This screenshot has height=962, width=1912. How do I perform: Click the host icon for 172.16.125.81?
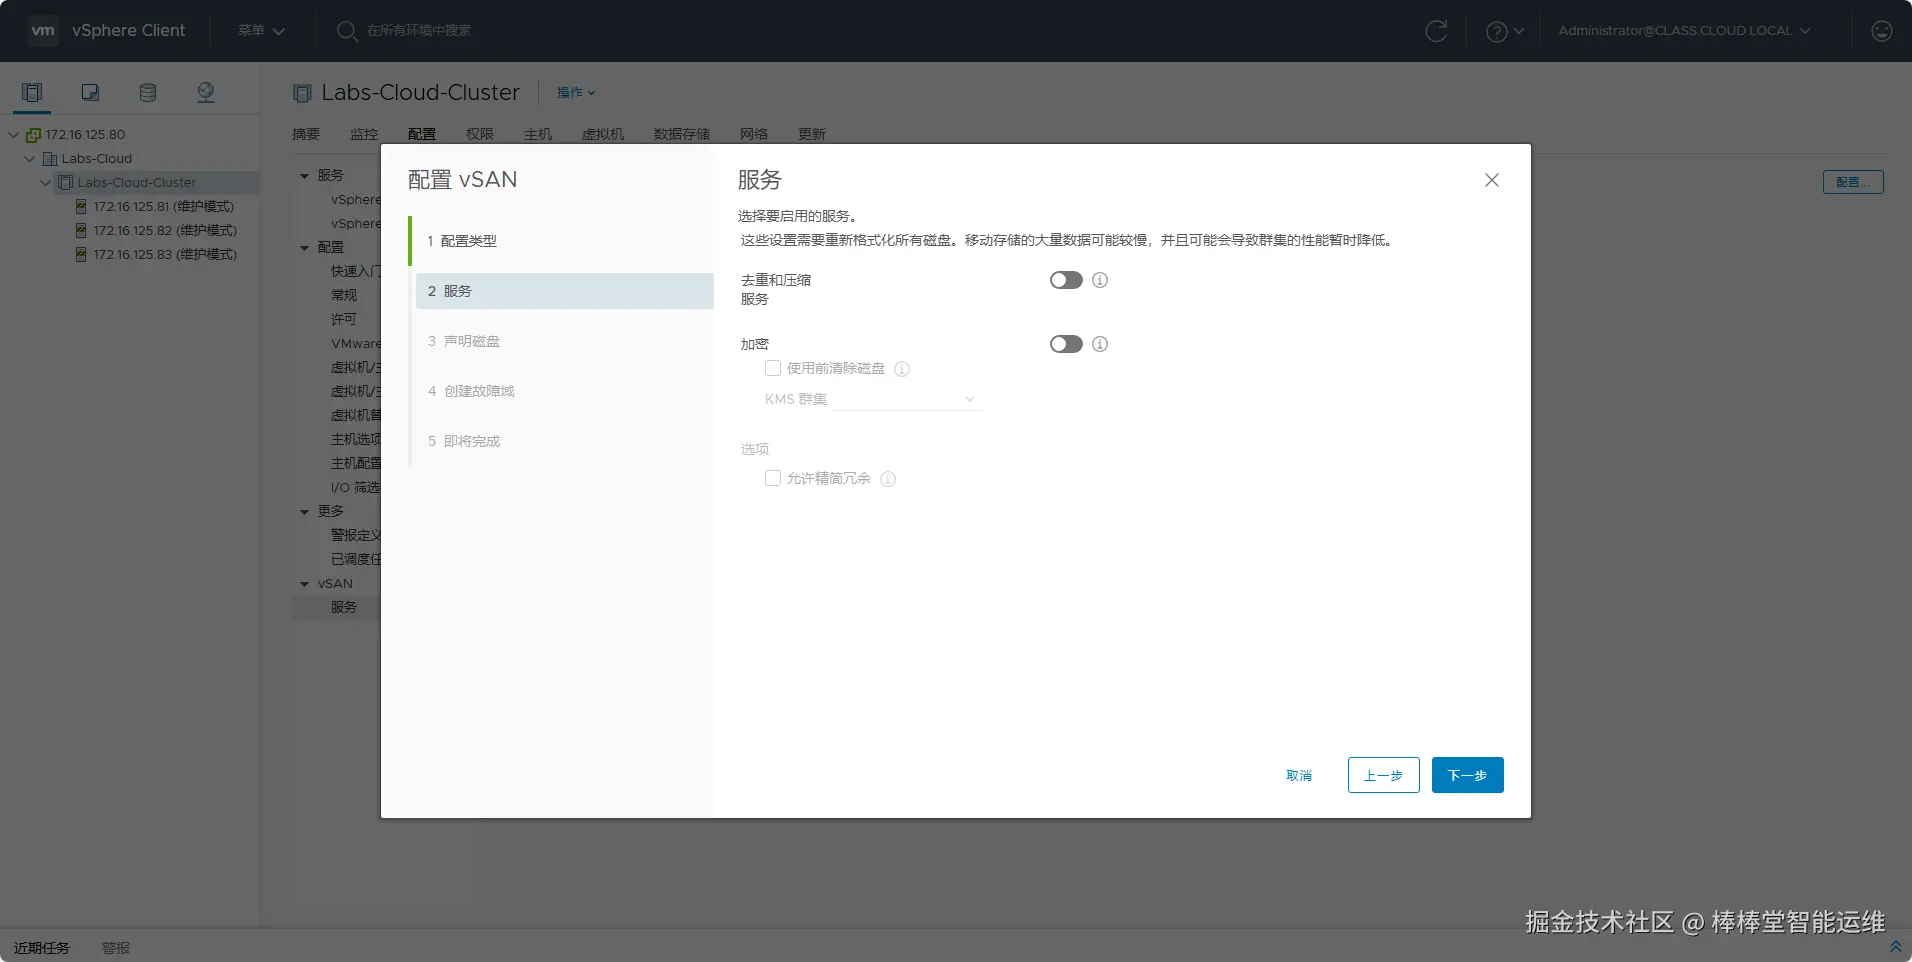pyautogui.click(x=82, y=207)
